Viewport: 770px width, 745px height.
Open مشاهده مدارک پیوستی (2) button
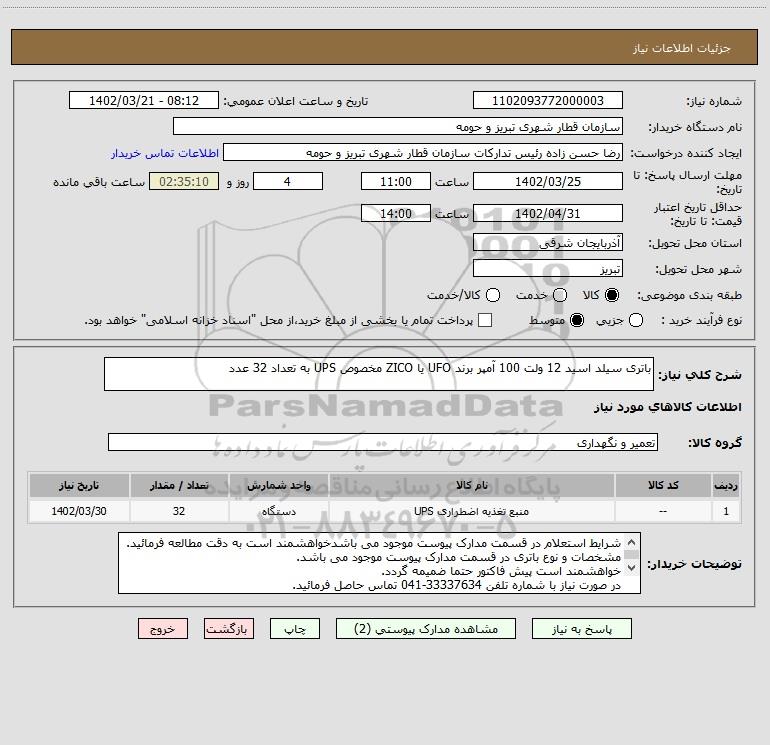coord(426,629)
